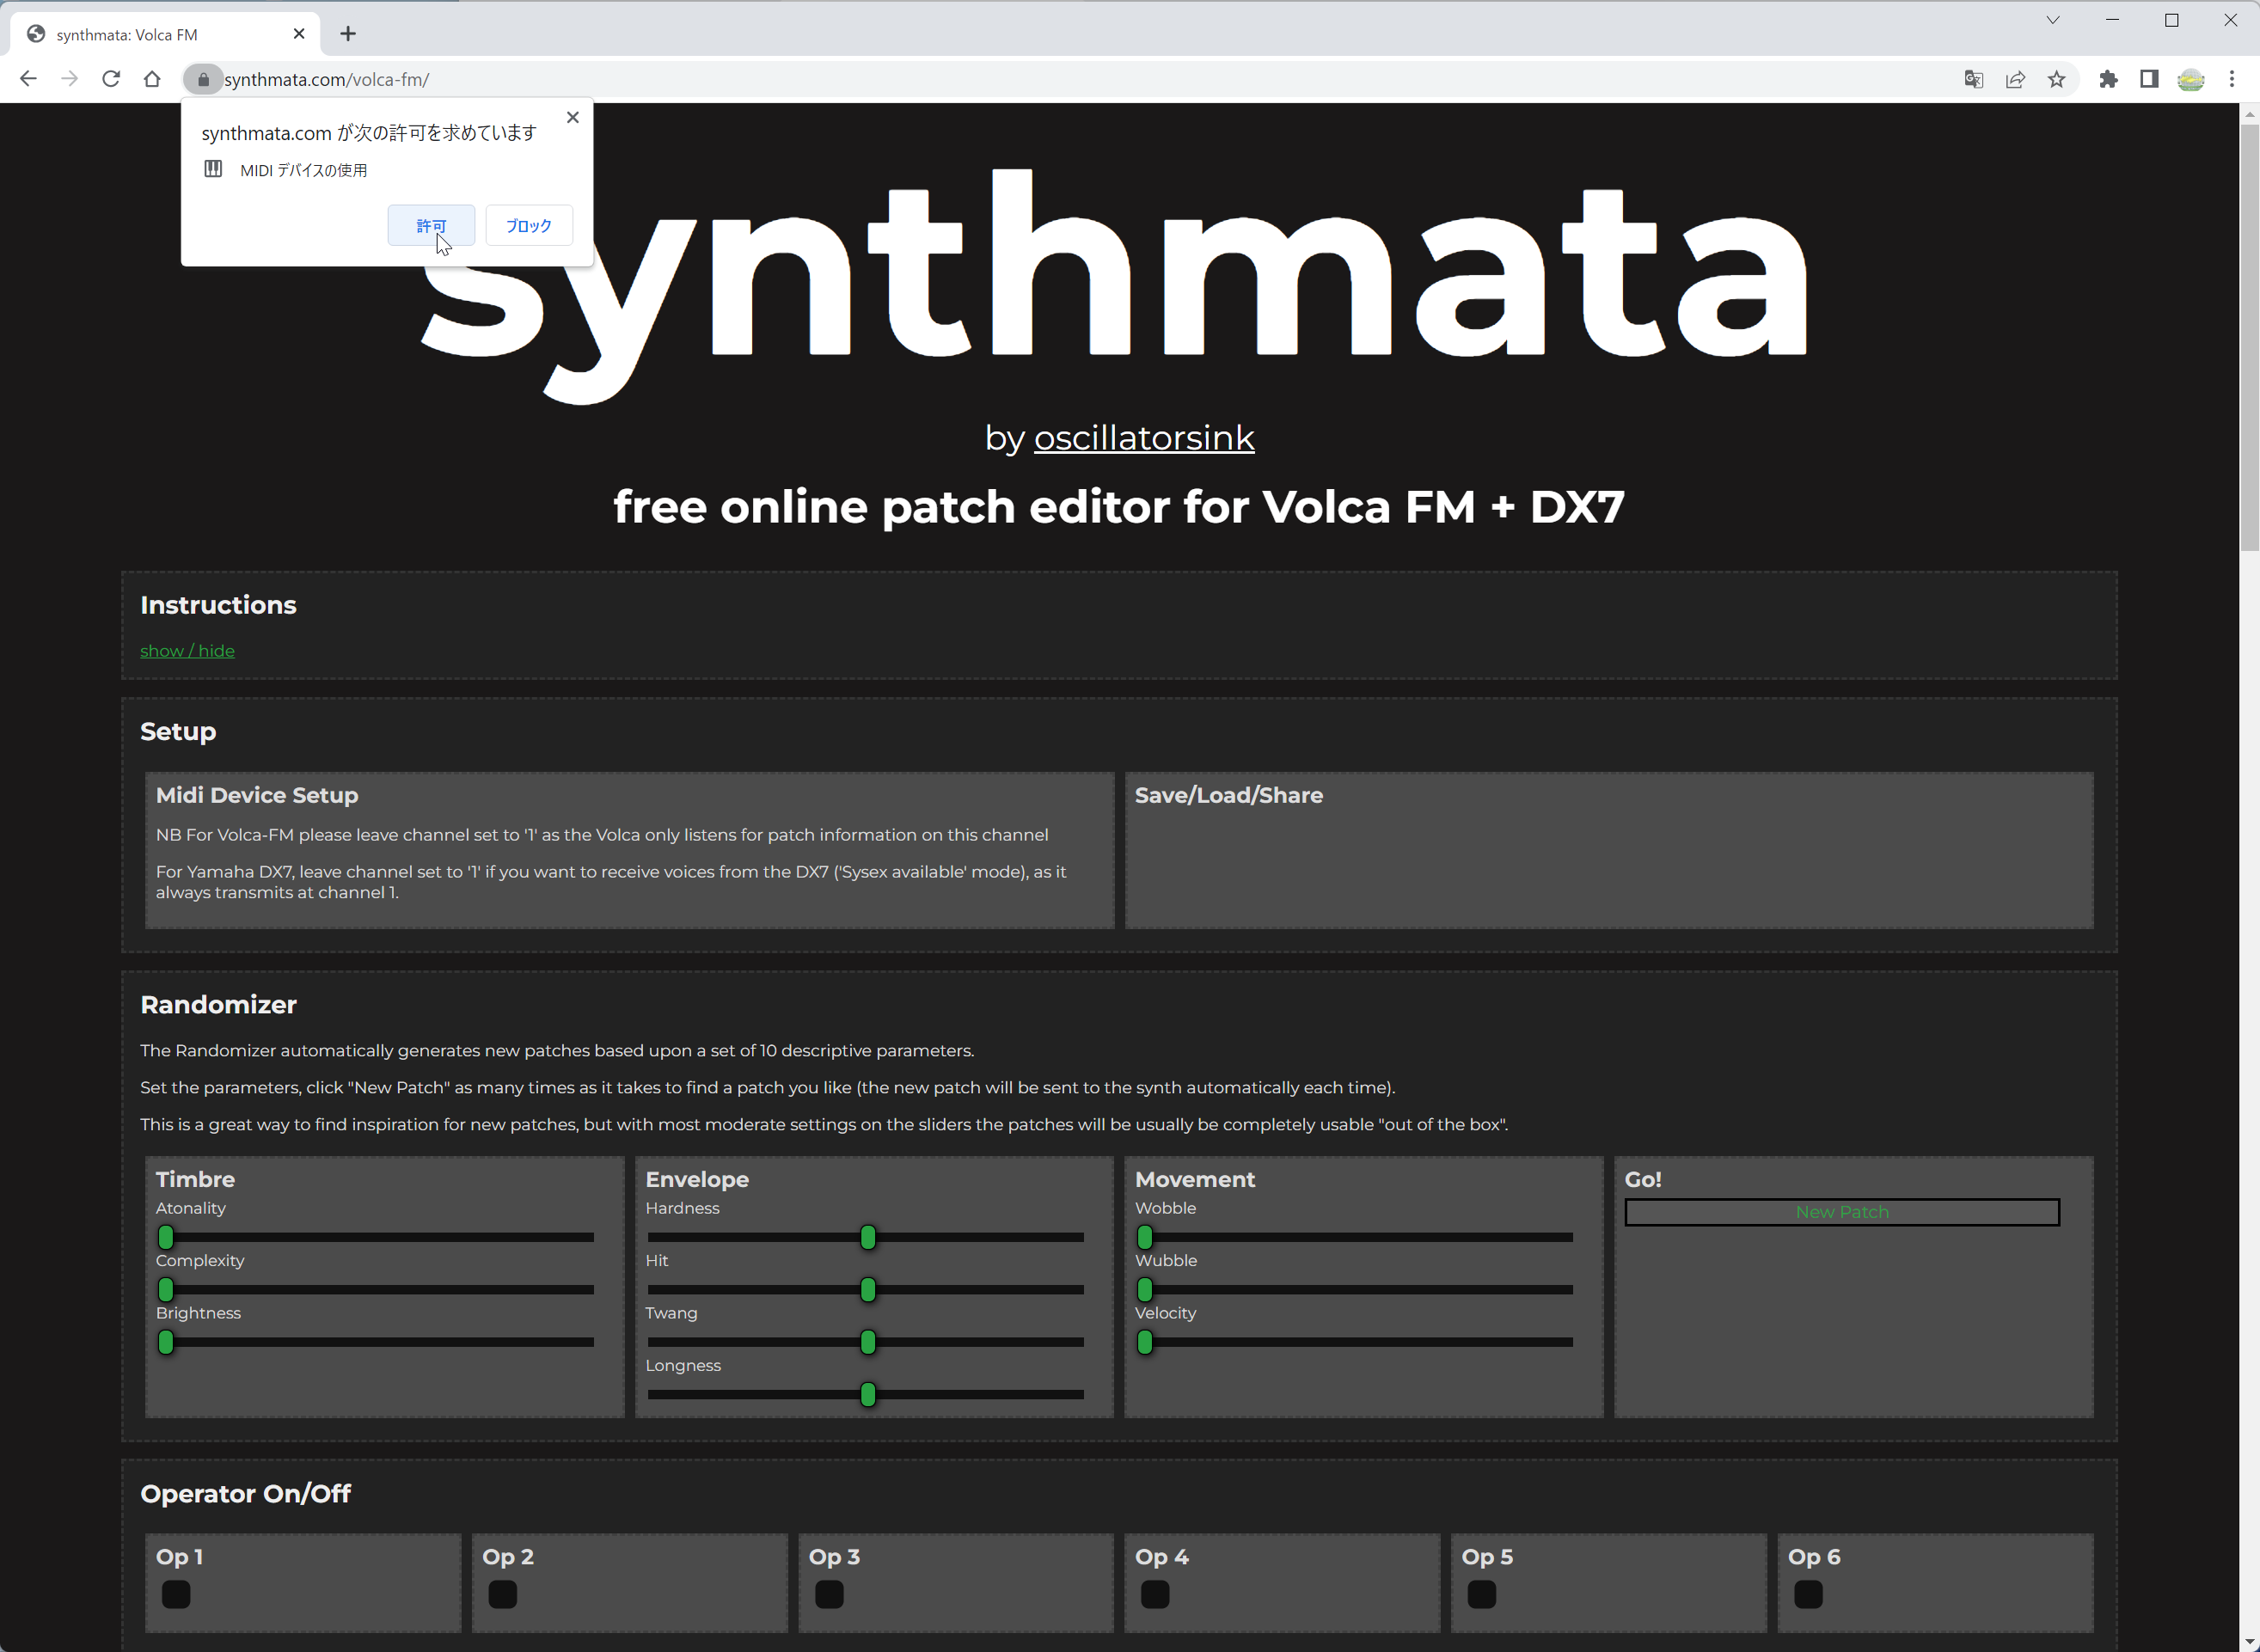The image size is (2260, 1652).
Task: Adjust the Atonality slider
Action: (x=375, y=1237)
